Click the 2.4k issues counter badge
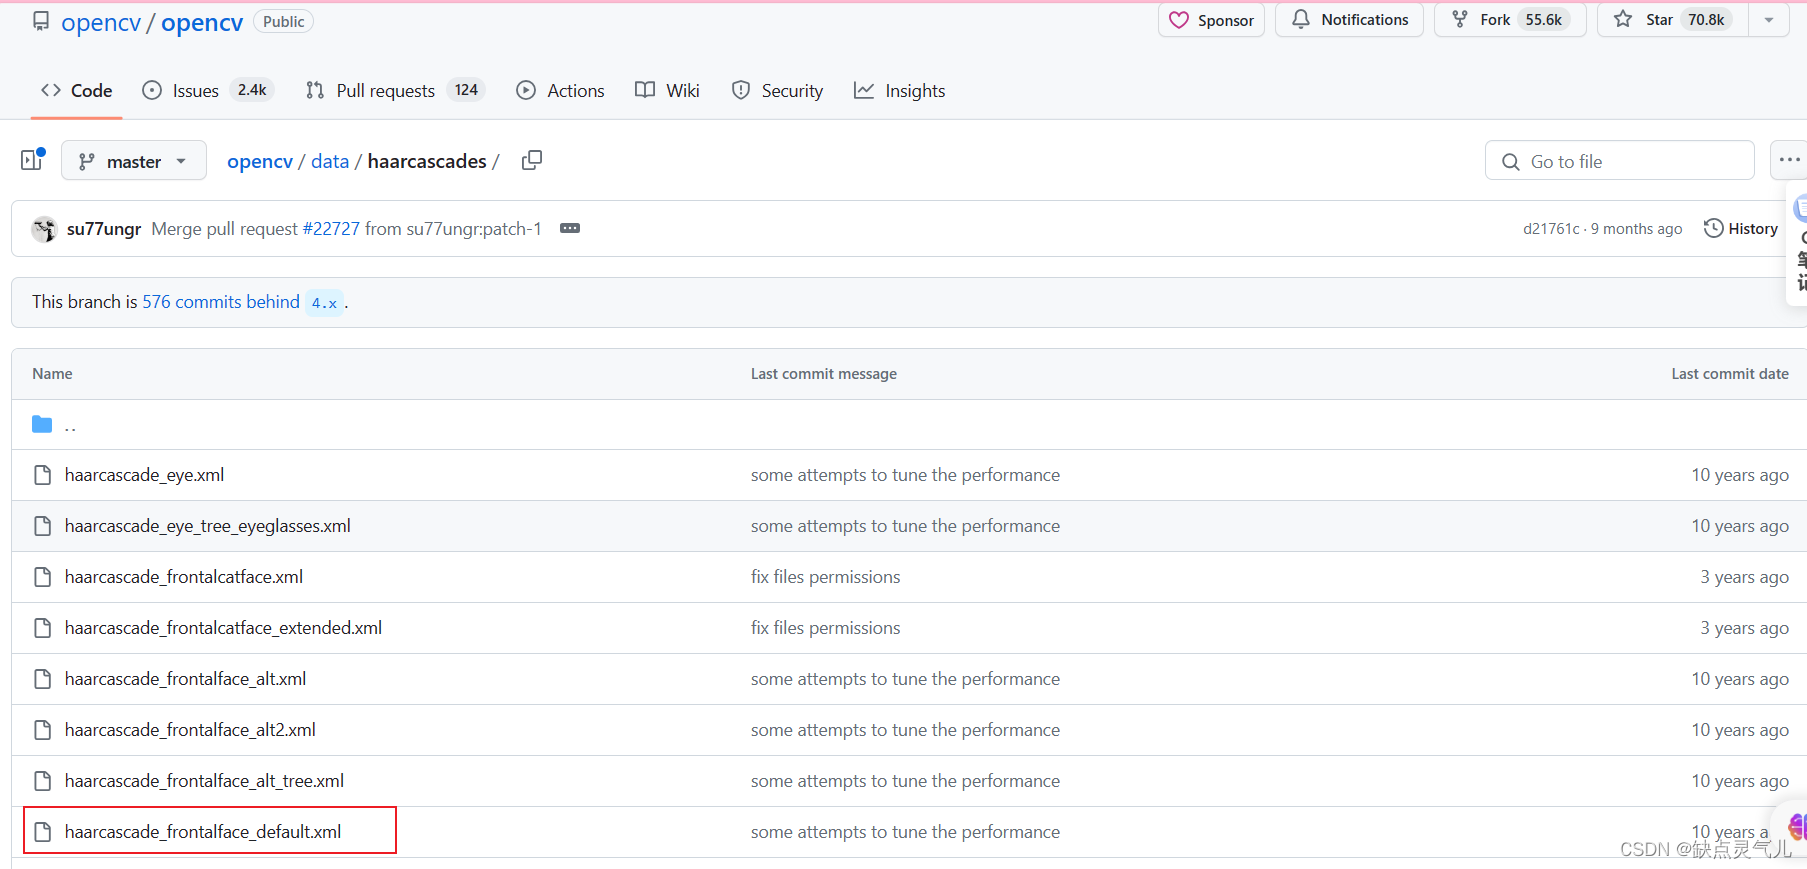This screenshot has width=1807, height=869. click(x=252, y=90)
